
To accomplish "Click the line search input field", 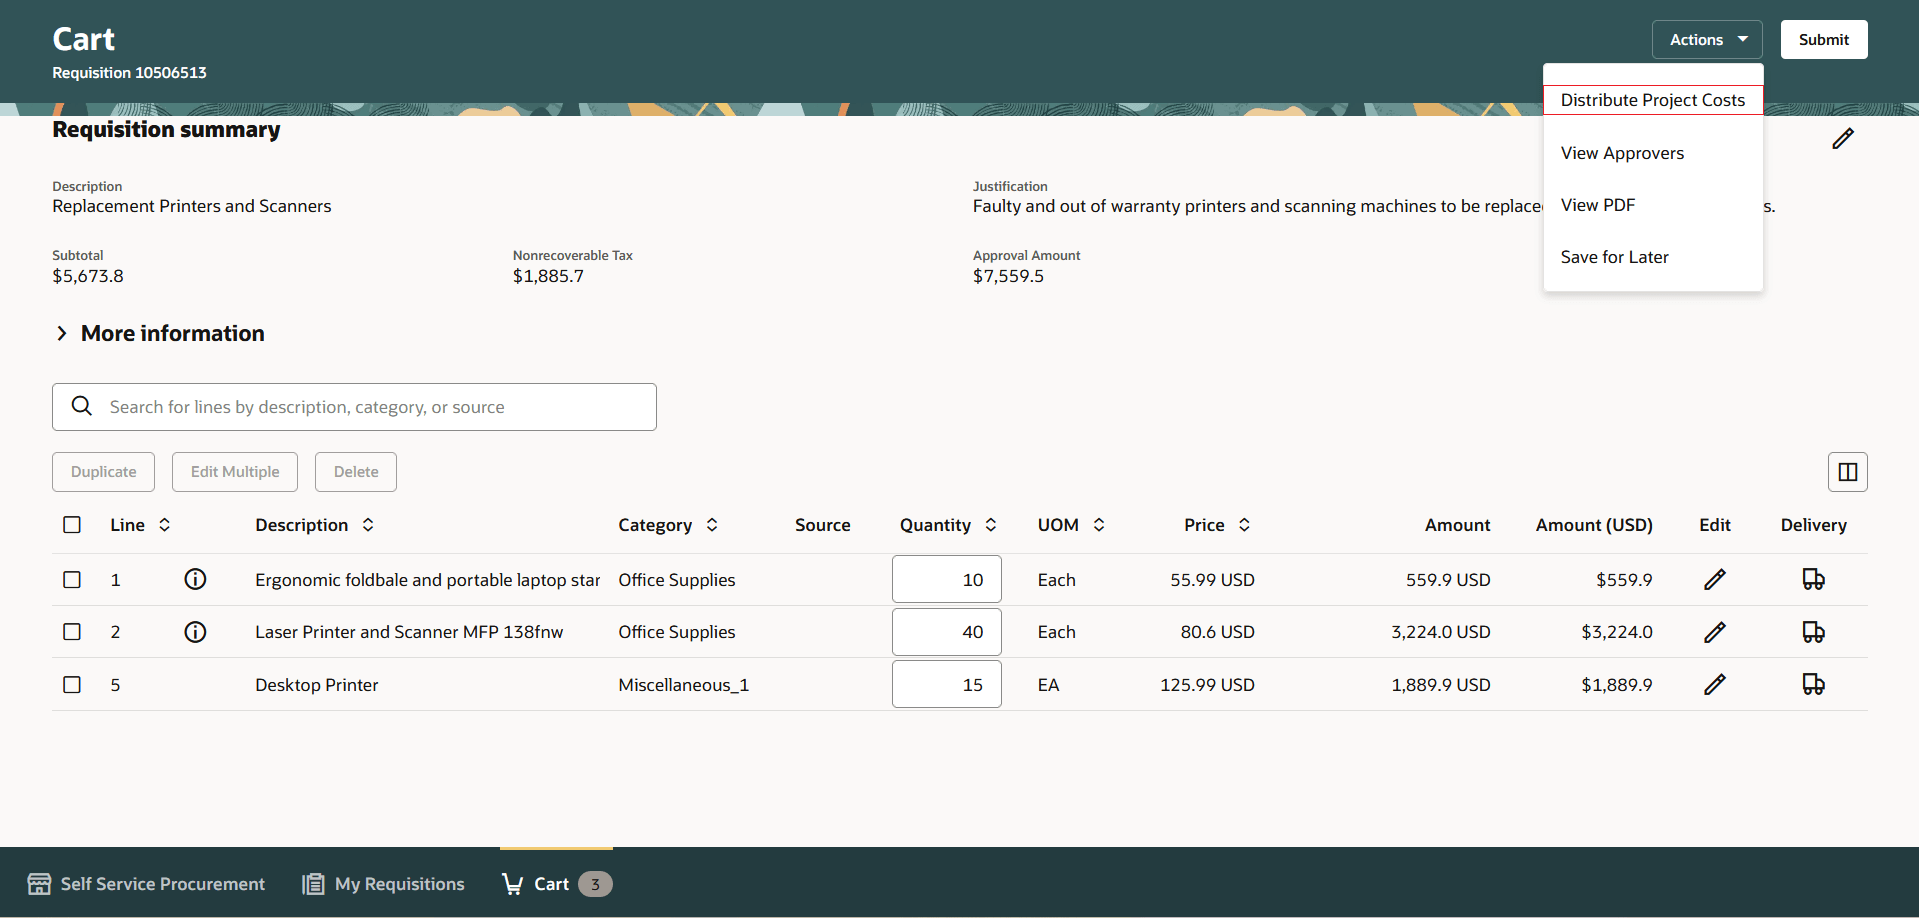I will [350, 406].
